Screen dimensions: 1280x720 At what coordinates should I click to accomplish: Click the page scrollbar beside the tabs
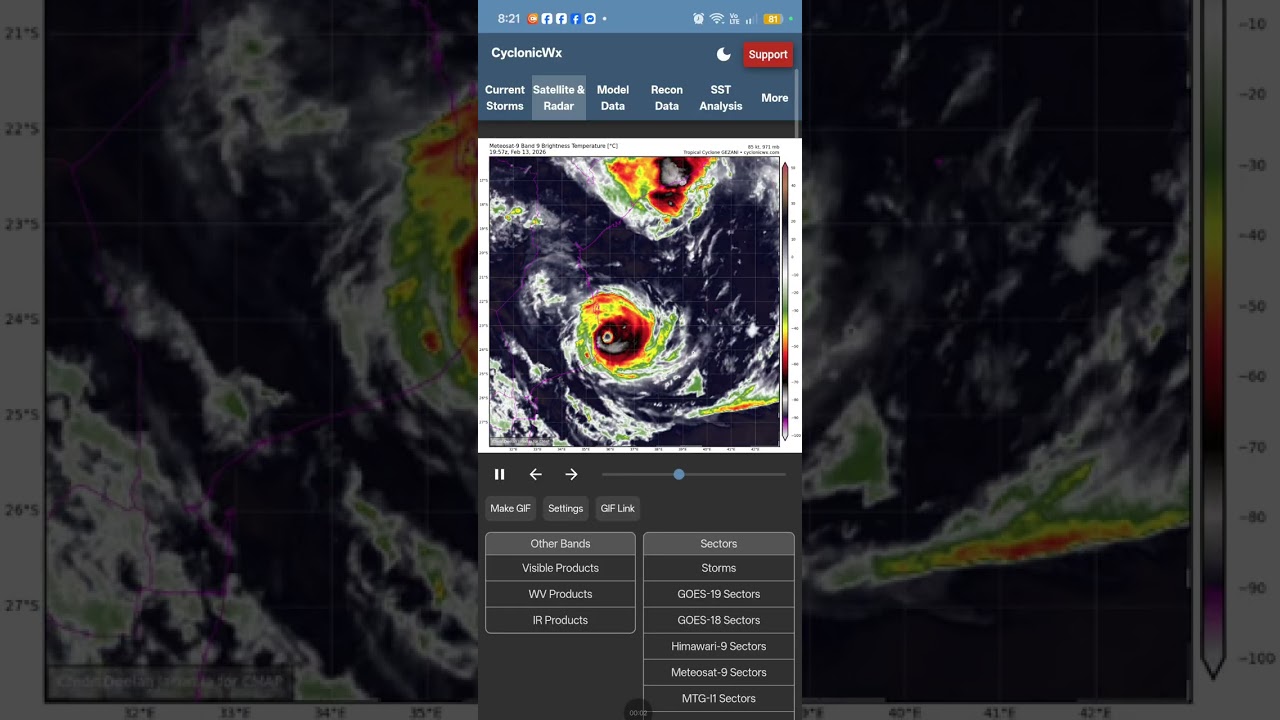pyautogui.click(x=797, y=103)
